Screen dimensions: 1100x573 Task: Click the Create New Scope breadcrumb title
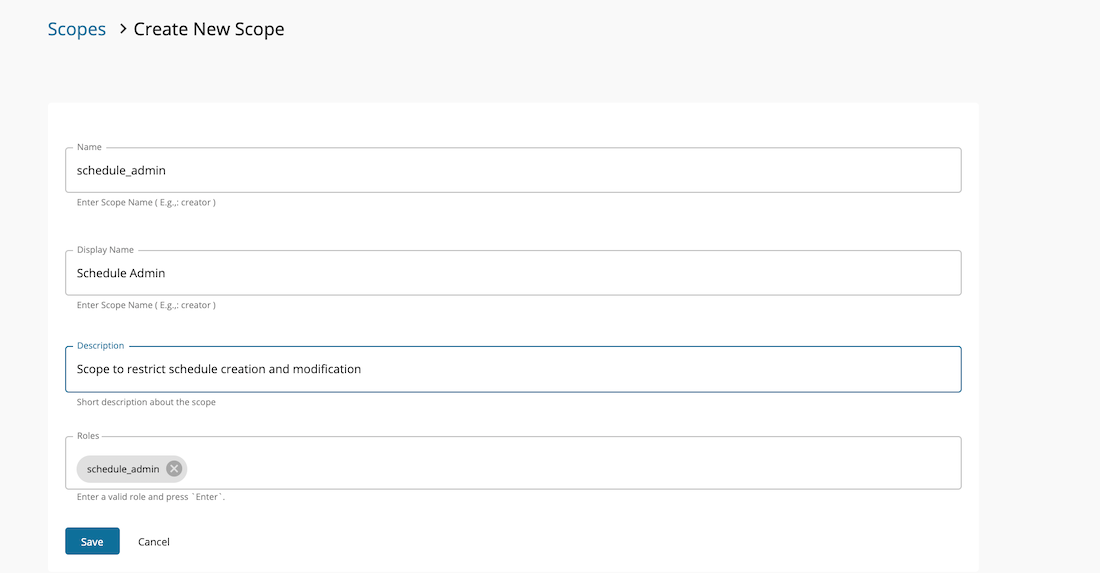(x=209, y=29)
